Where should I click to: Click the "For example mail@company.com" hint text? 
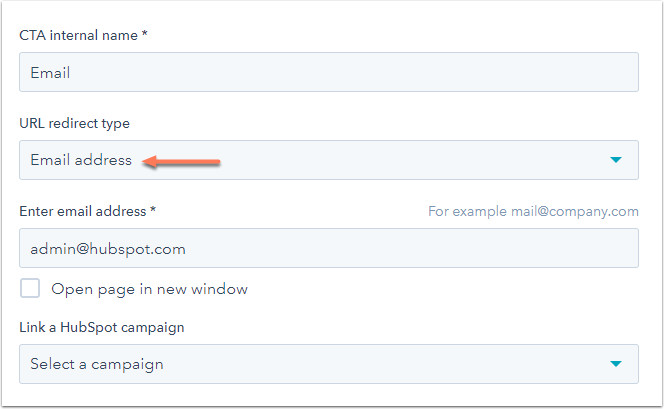click(x=533, y=211)
